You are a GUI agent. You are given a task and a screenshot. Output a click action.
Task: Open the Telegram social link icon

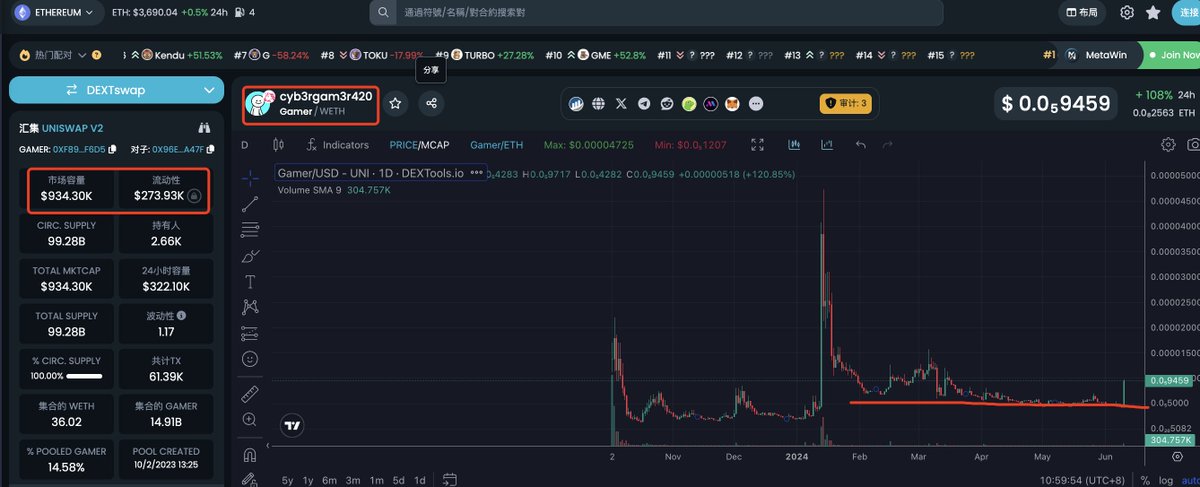click(644, 103)
